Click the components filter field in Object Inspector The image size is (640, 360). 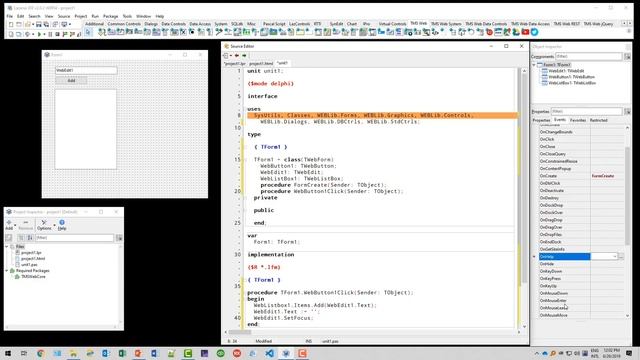click(x=589, y=56)
